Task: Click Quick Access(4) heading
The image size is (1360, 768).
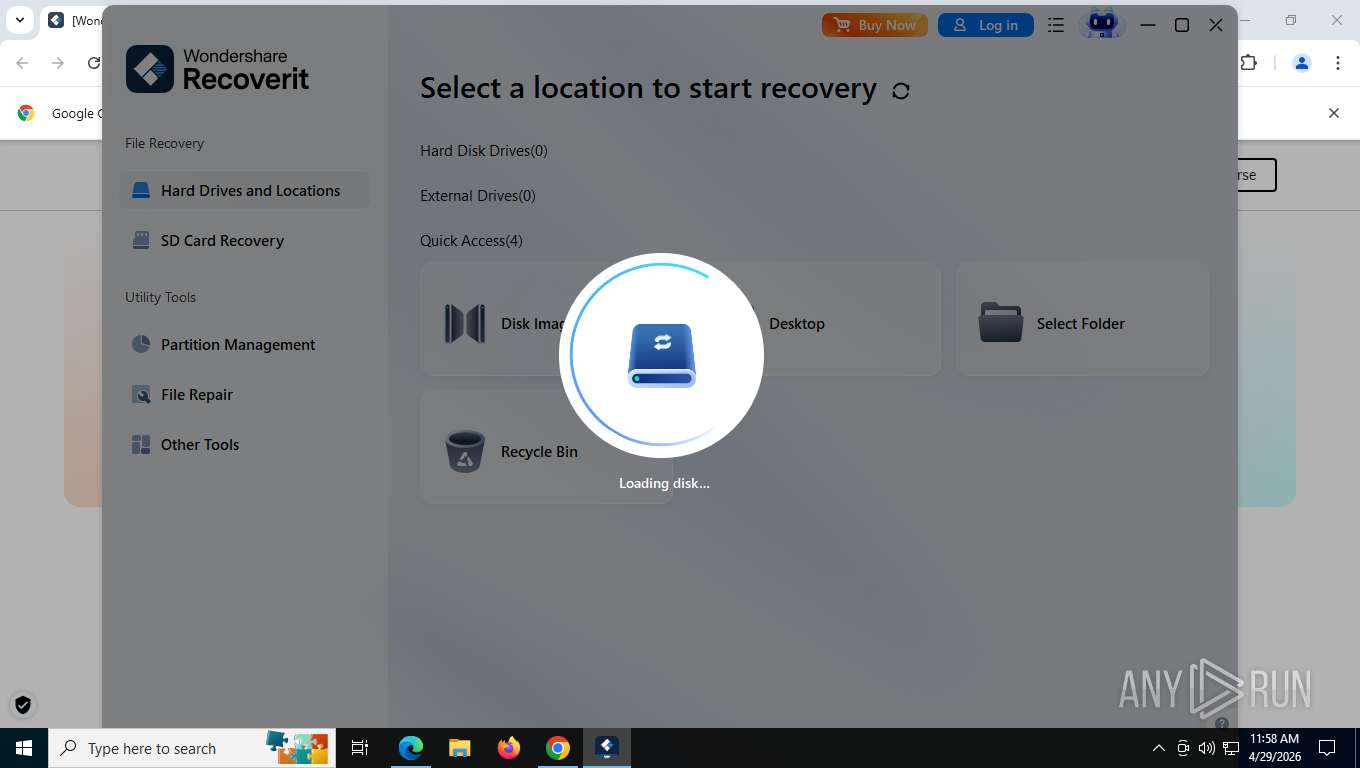Action: point(471,241)
